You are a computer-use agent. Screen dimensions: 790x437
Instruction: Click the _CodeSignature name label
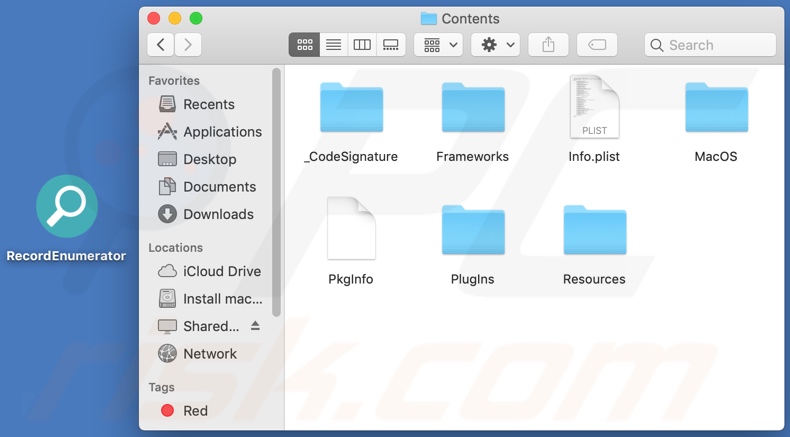click(351, 157)
